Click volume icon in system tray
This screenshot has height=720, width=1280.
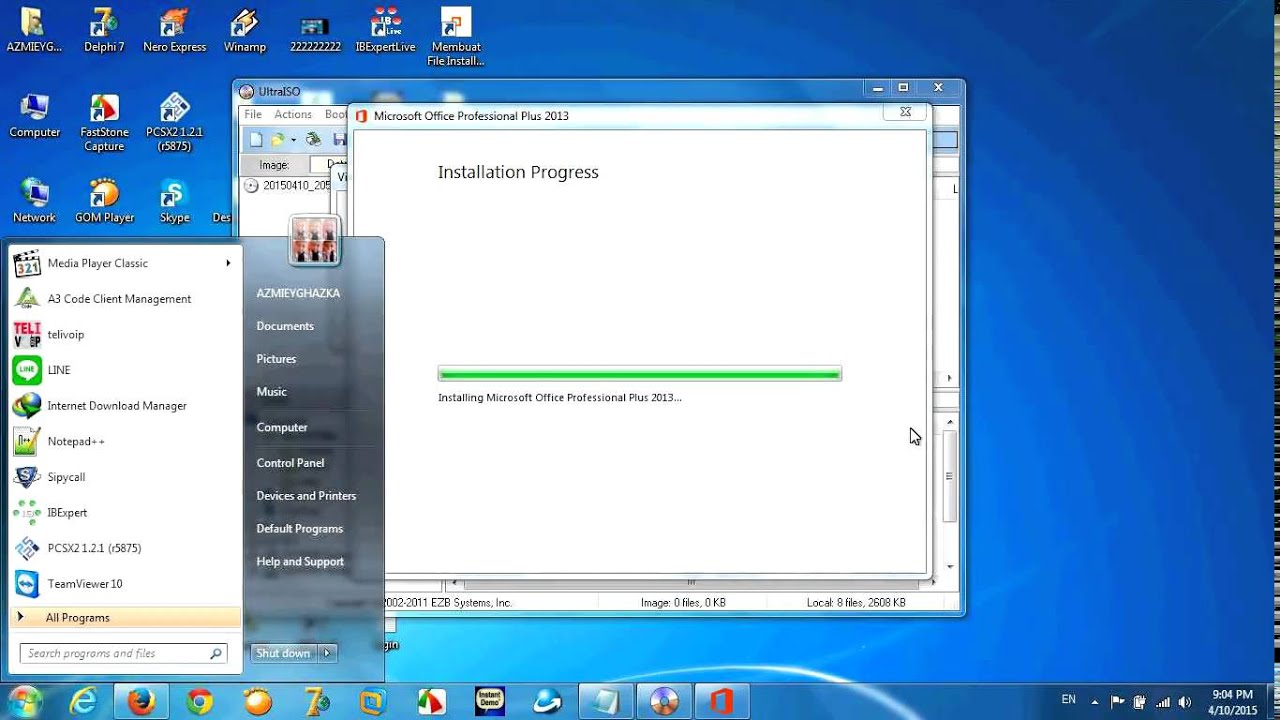coord(1185,702)
